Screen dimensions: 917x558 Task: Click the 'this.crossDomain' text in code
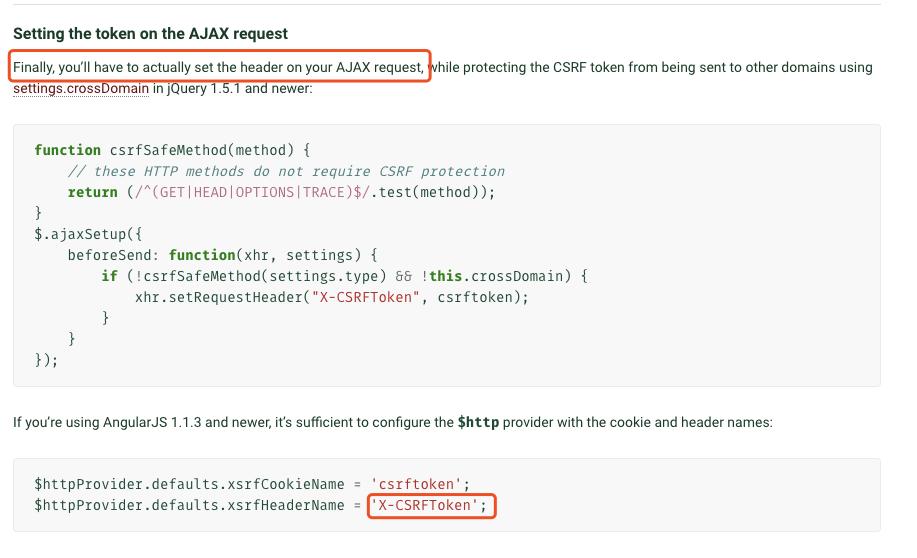[500, 276]
